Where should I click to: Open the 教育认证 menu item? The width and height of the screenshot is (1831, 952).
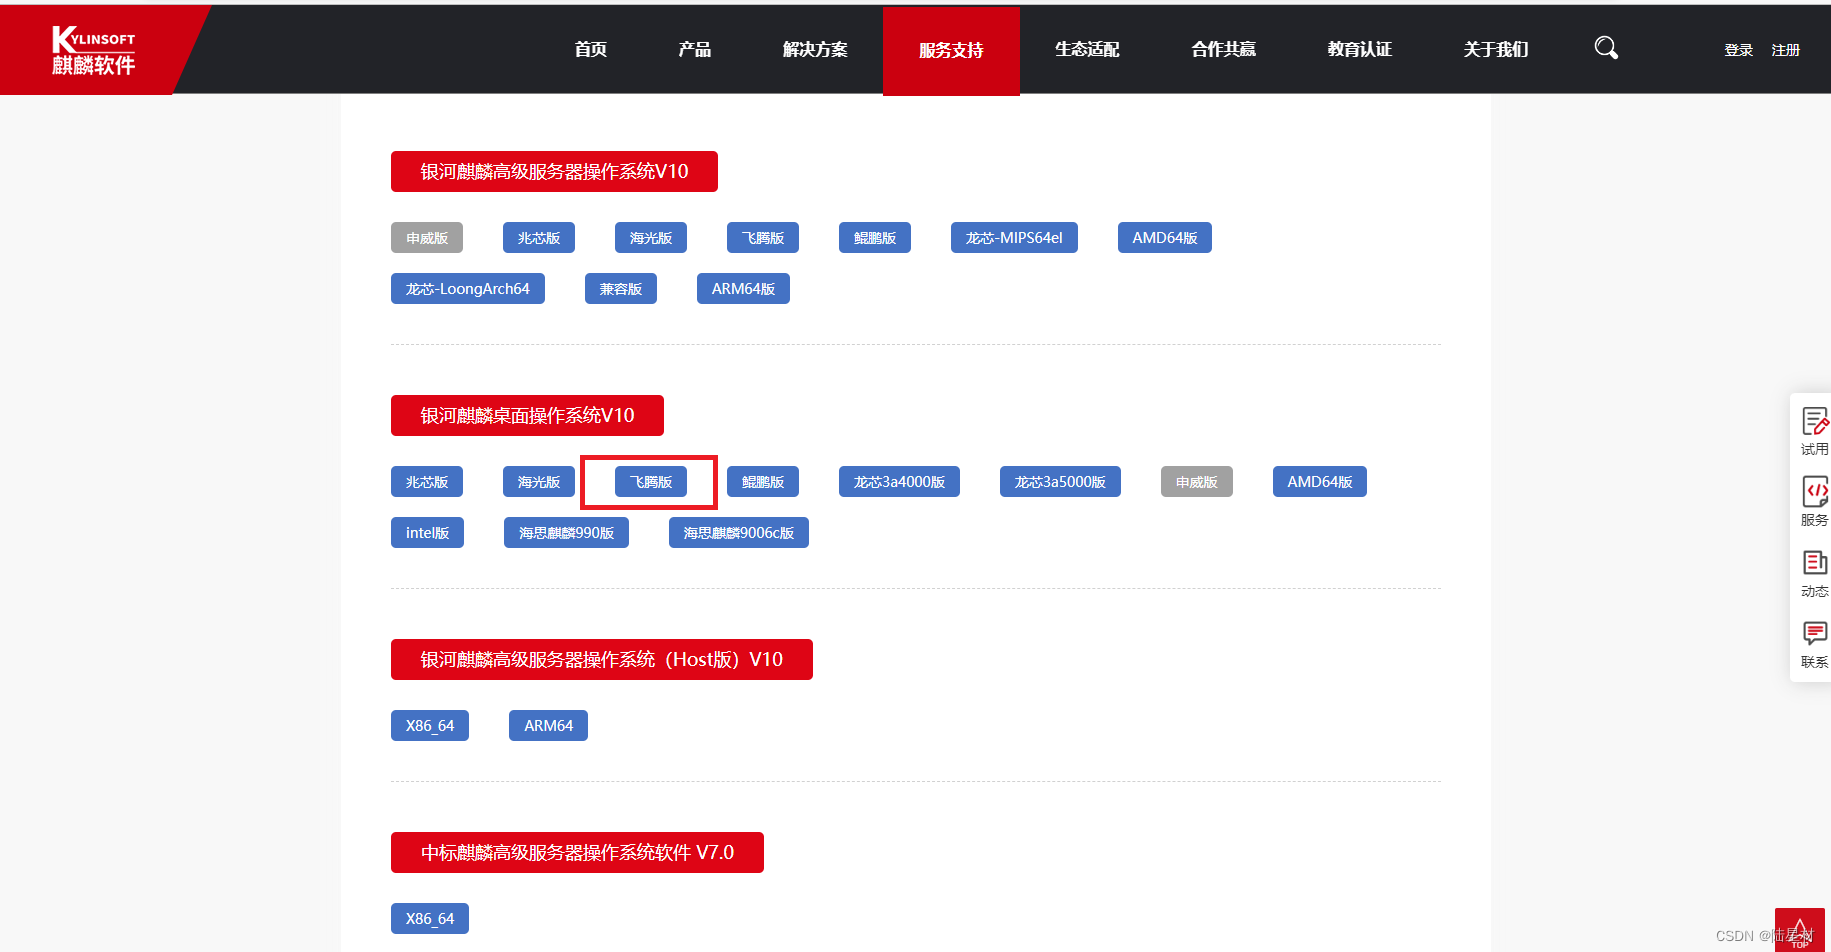pyautogui.click(x=1359, y=49)
